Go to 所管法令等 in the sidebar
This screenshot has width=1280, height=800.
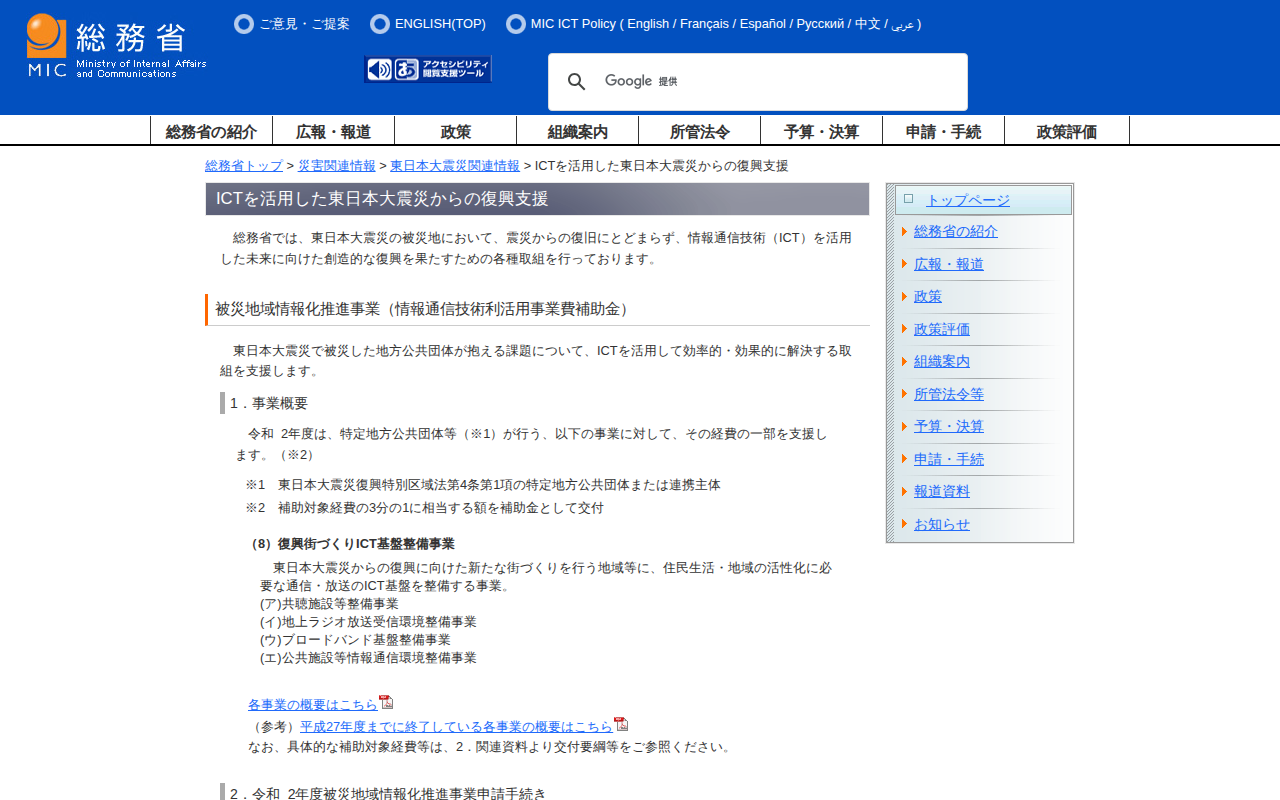pyautogui.click(x=948, y=394)
